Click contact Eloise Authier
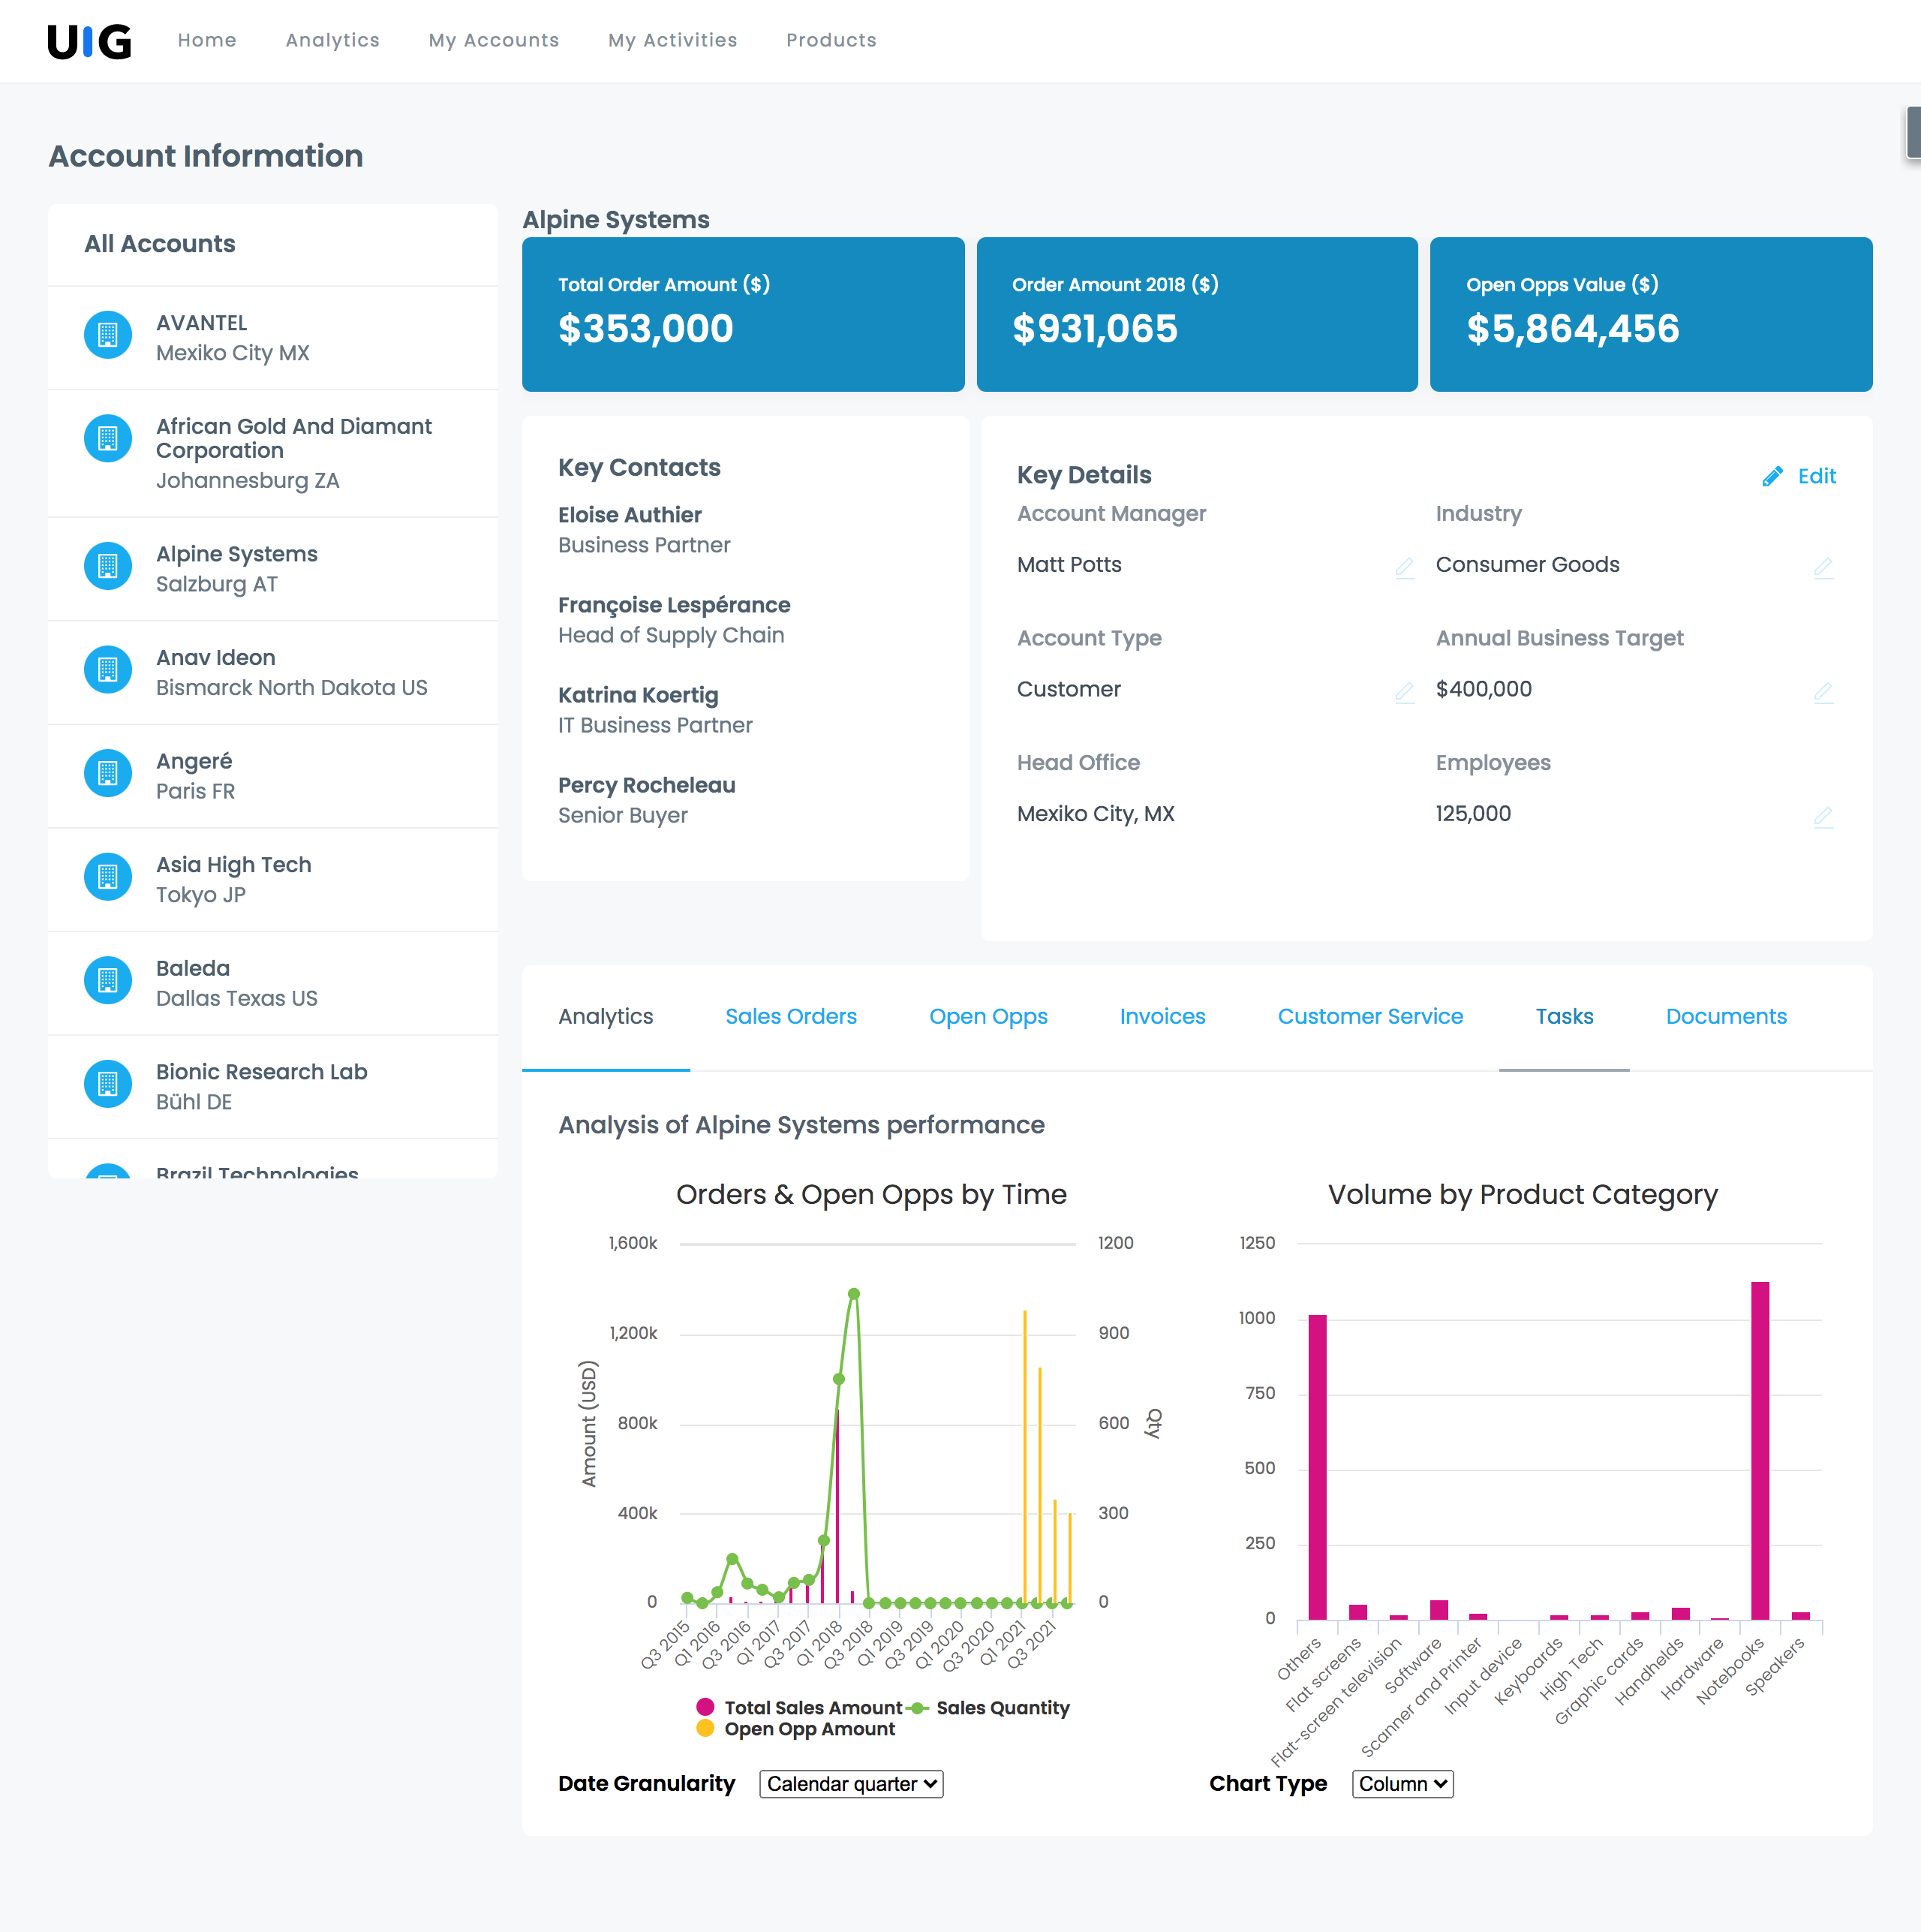 point(629,515)
